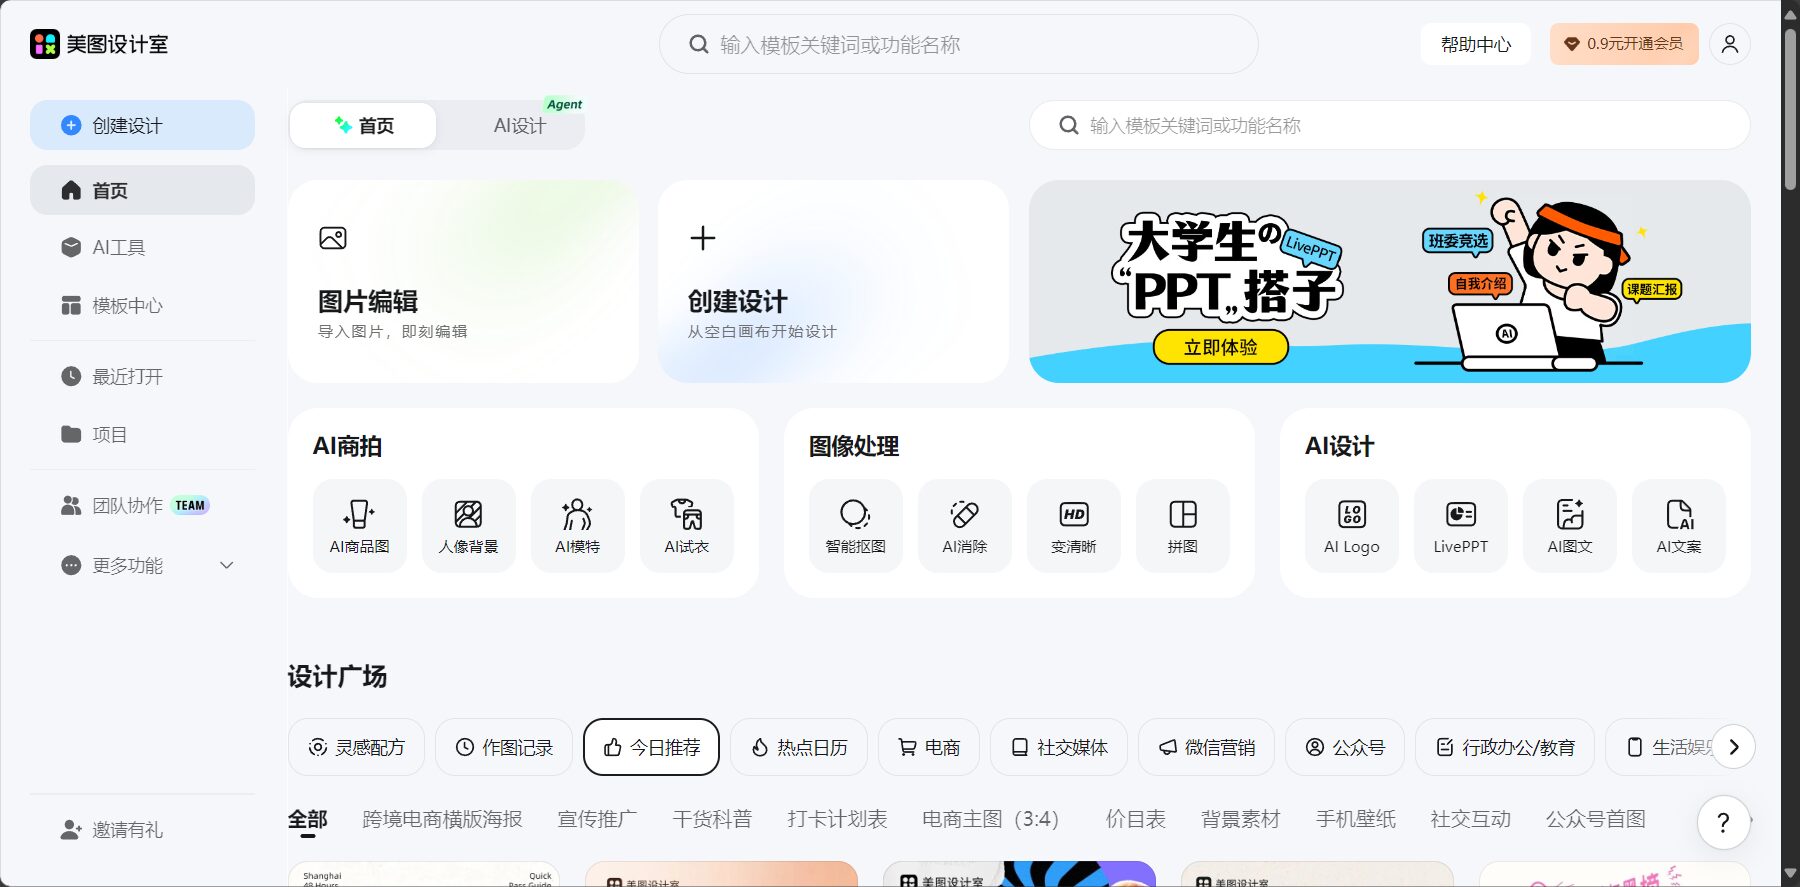Open the 变清晰 HD enhance tool
Image resolution: width=1800 pixels, height=887 pixels.
click(1074, 526)
